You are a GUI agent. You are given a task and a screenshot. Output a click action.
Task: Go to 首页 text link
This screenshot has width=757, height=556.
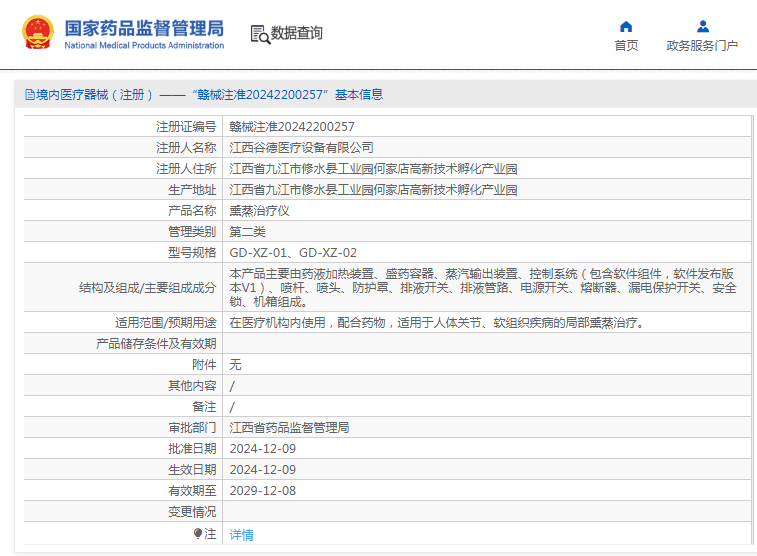(x=626, y=45)
